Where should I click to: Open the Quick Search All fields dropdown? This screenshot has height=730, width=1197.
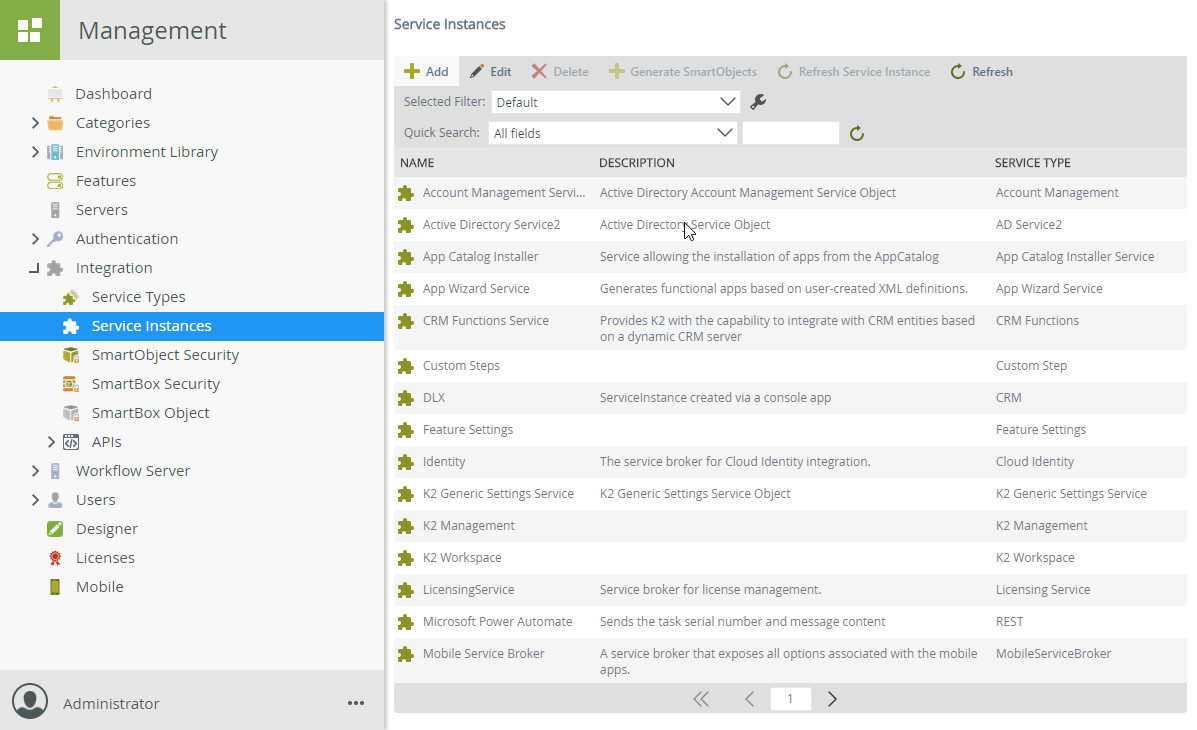click(x=612, y=133)
